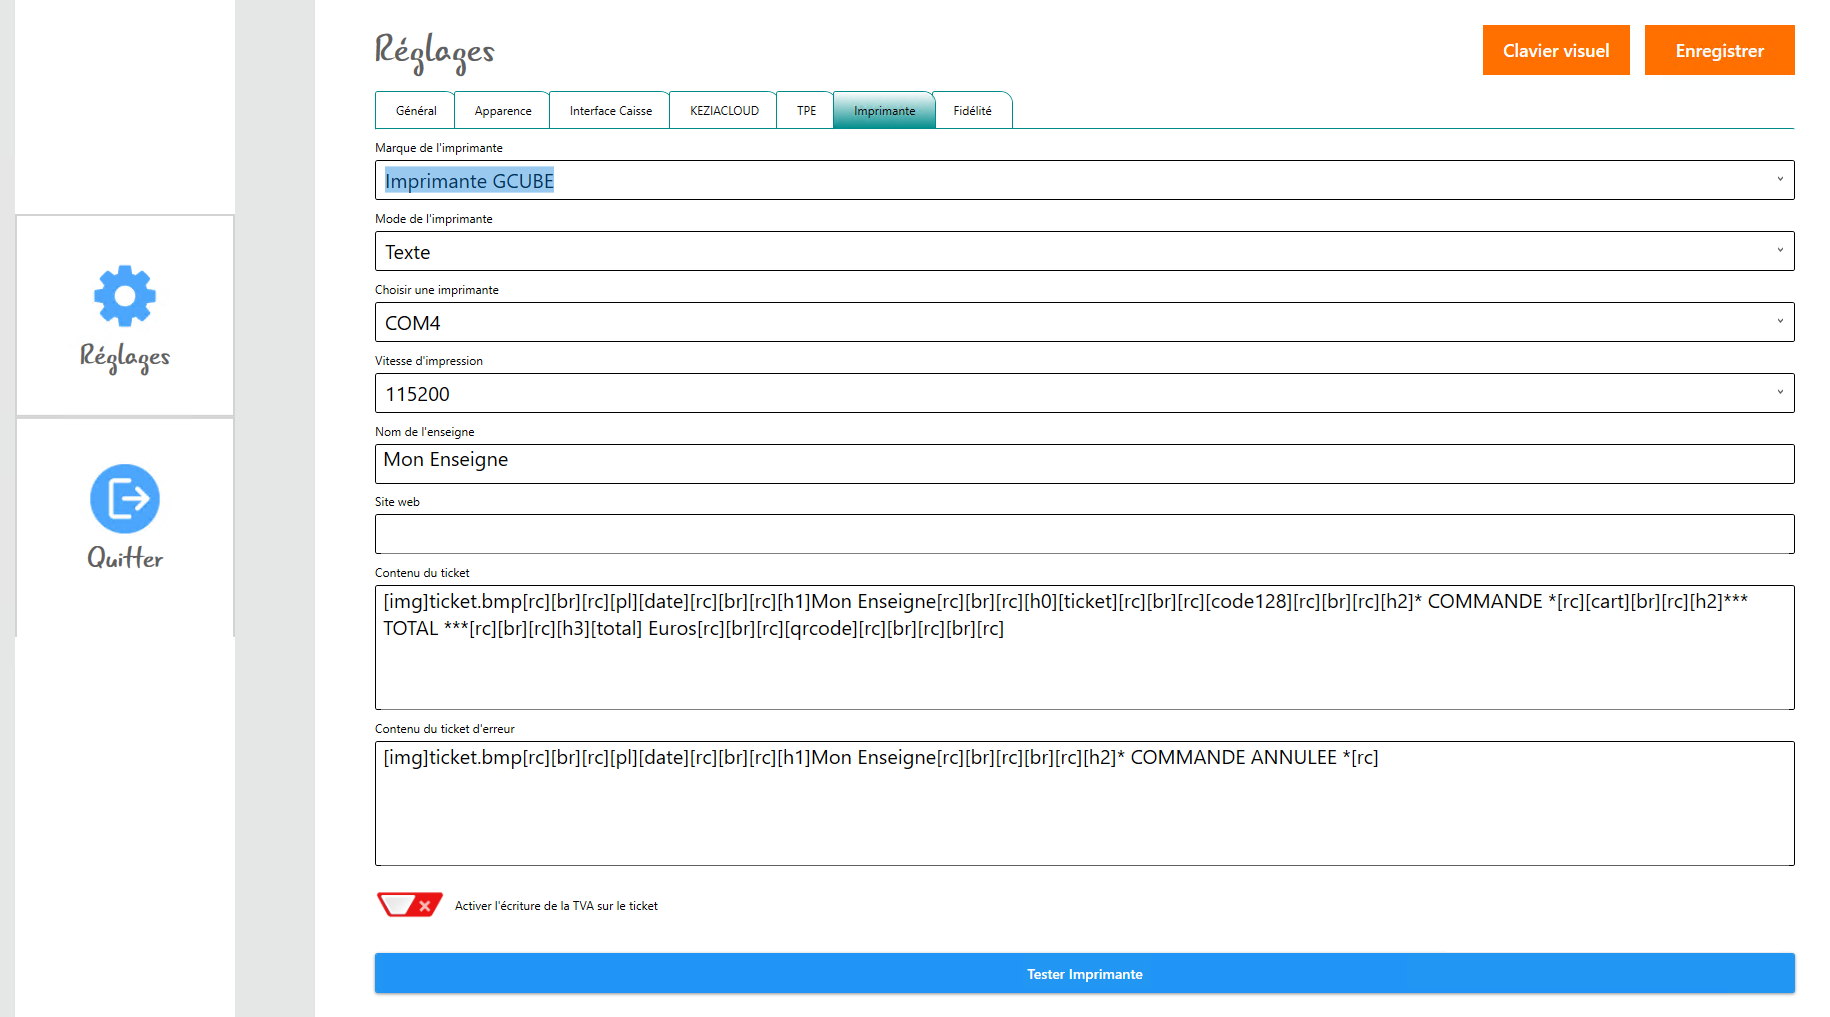Click into the Site web field
Image resolution: width=1830 pixels, height=1017 pixels.
tap(1084, 535)
